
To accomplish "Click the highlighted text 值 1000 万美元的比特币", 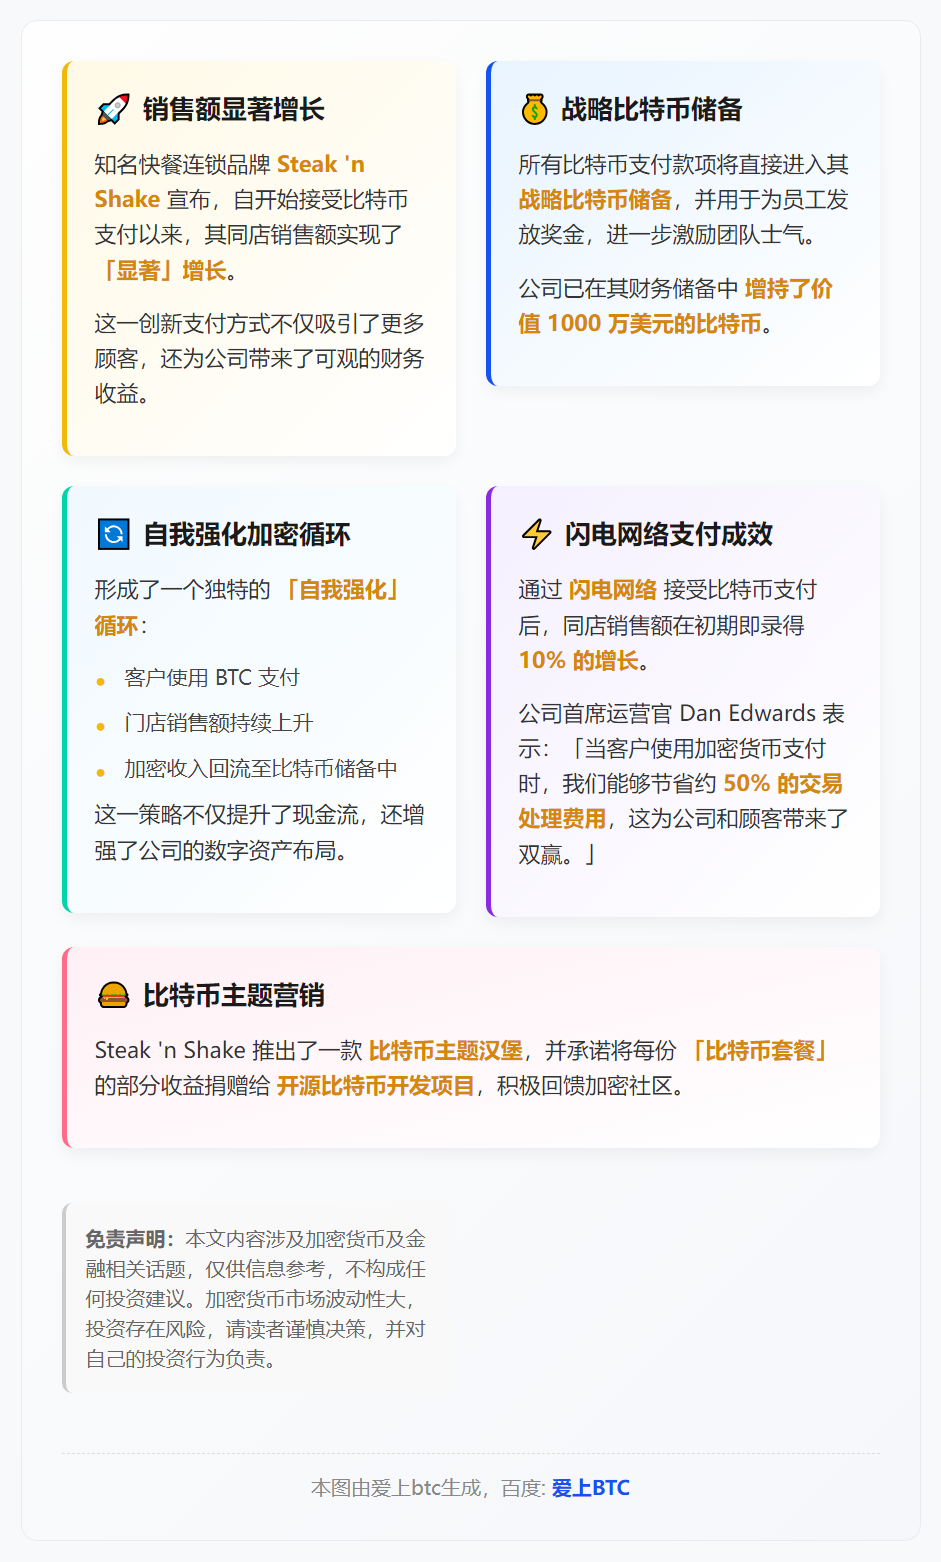I will tap(640, 324).
